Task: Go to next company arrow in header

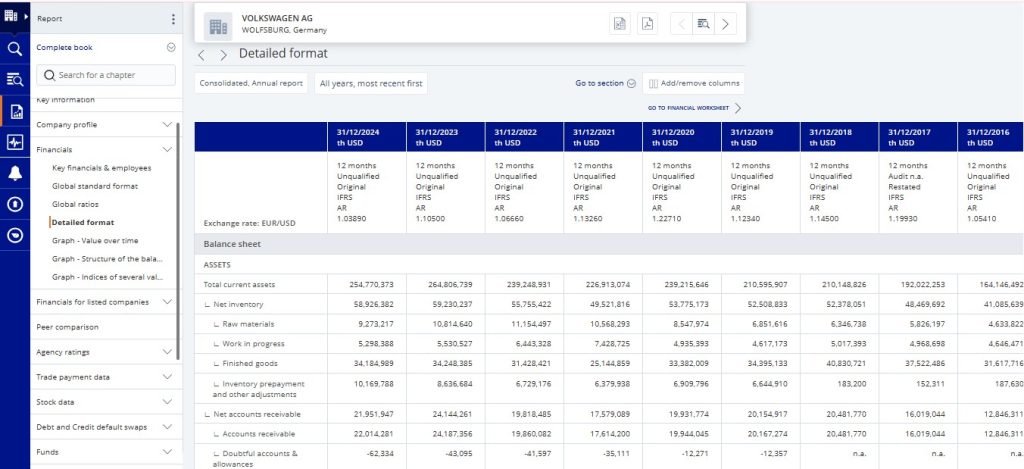Action: tap(726, 24)
